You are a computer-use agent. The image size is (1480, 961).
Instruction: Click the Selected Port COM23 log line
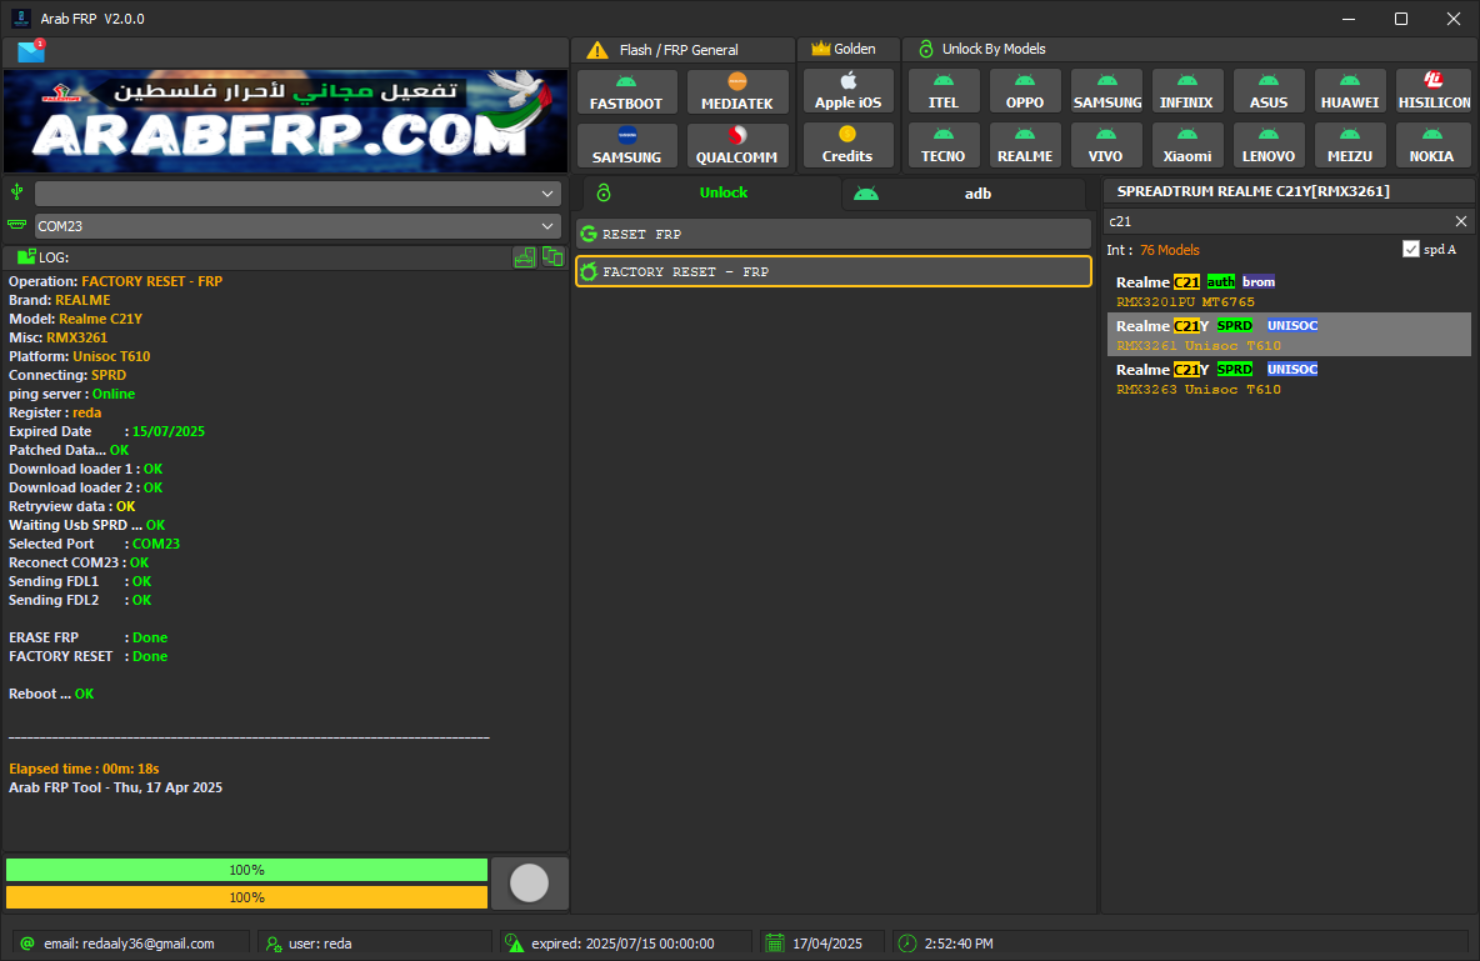click(95, 544)
